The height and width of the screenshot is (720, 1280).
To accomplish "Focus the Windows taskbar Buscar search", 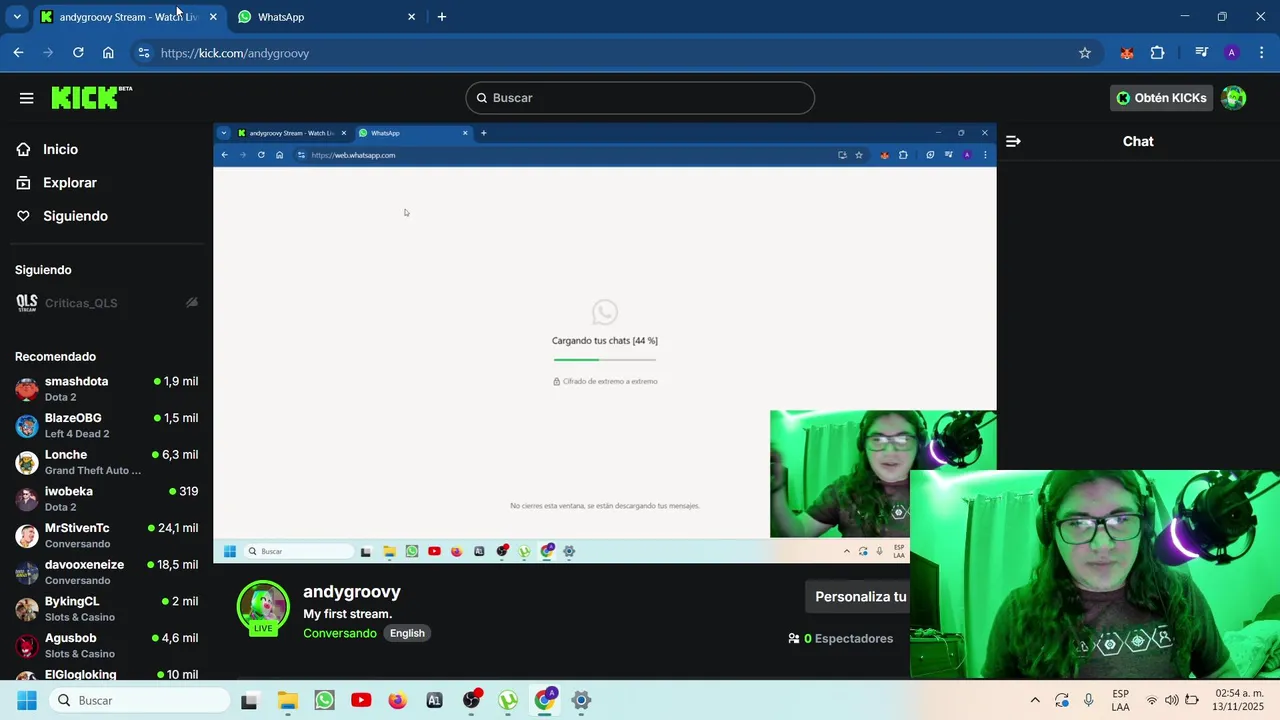I will pos(139,700).
